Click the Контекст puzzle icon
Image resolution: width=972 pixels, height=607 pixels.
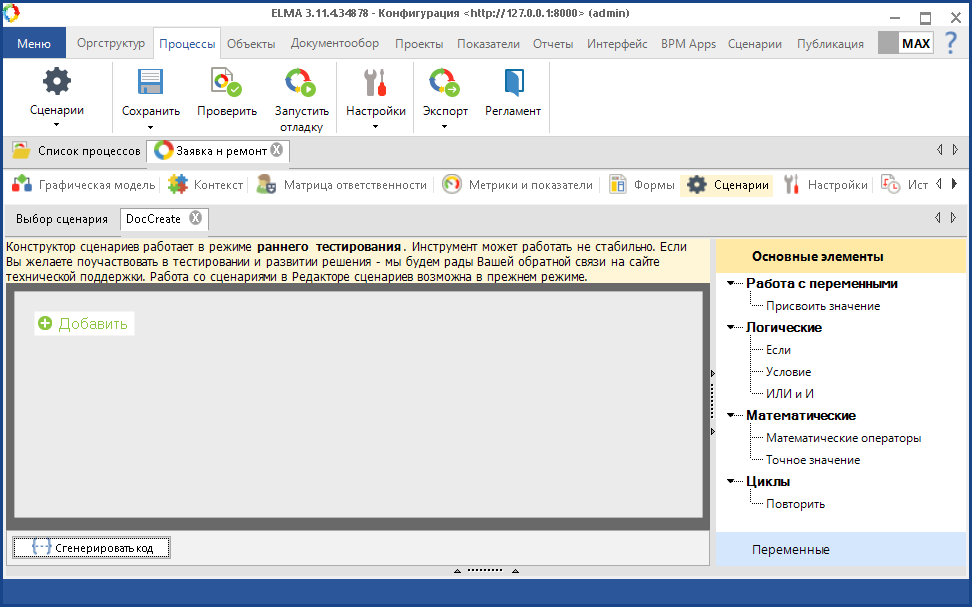178,184
